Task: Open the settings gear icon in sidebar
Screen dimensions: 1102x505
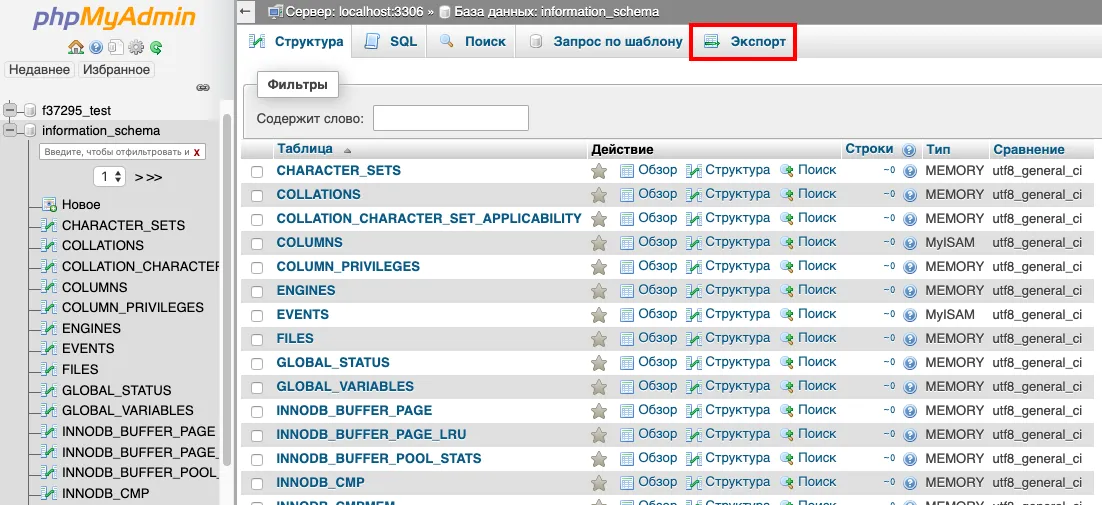Action: (136, 47)
